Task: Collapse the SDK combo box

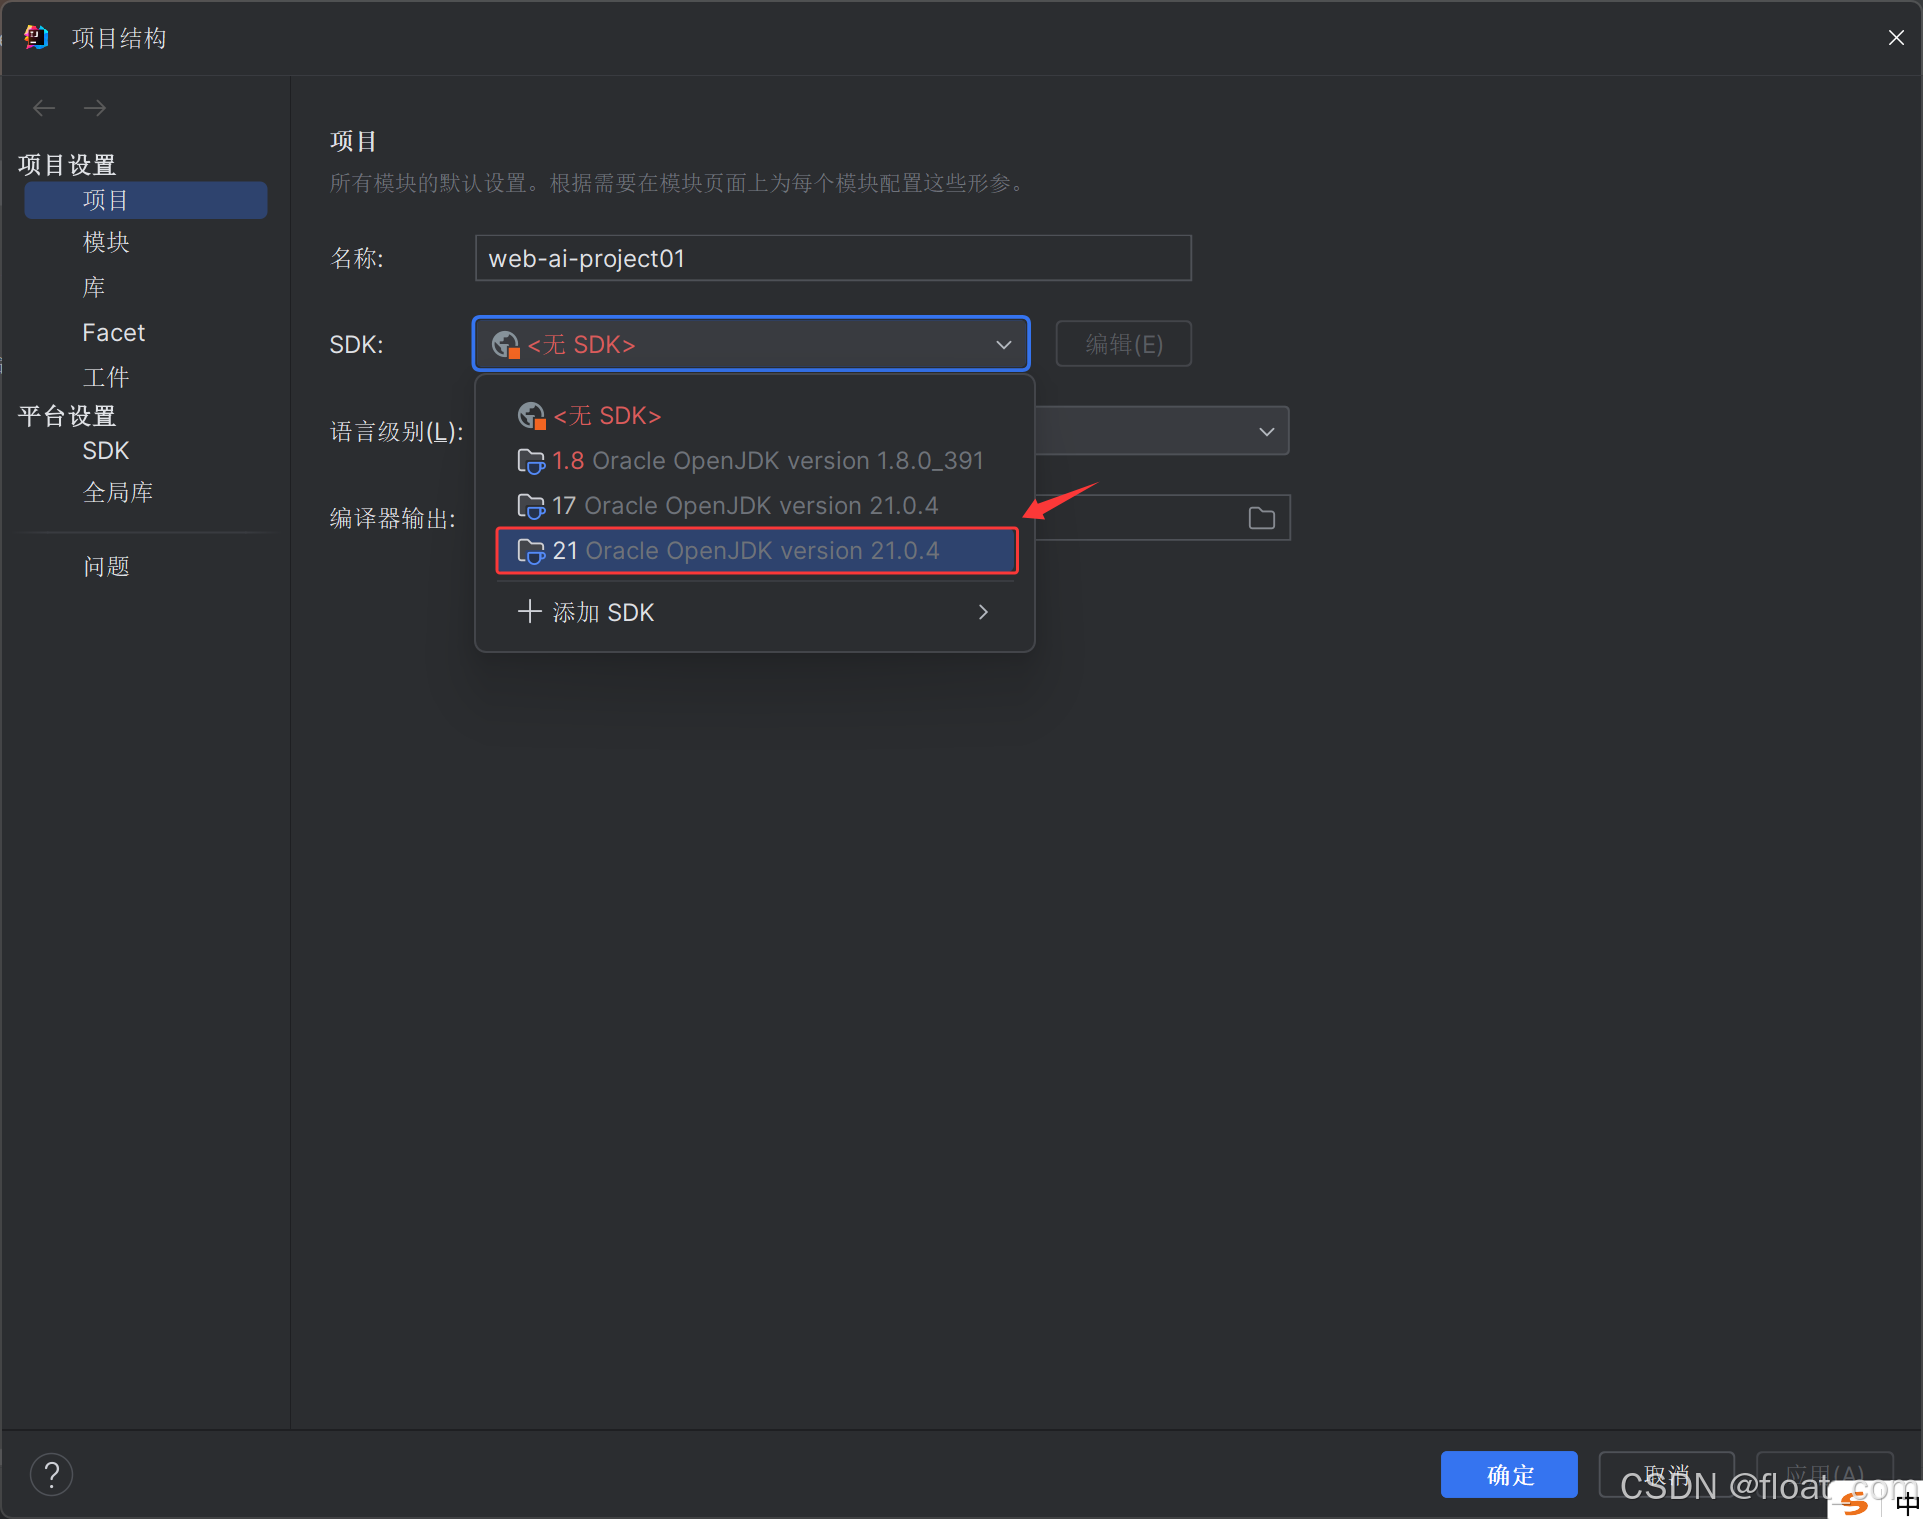Action: point(1003,345)
